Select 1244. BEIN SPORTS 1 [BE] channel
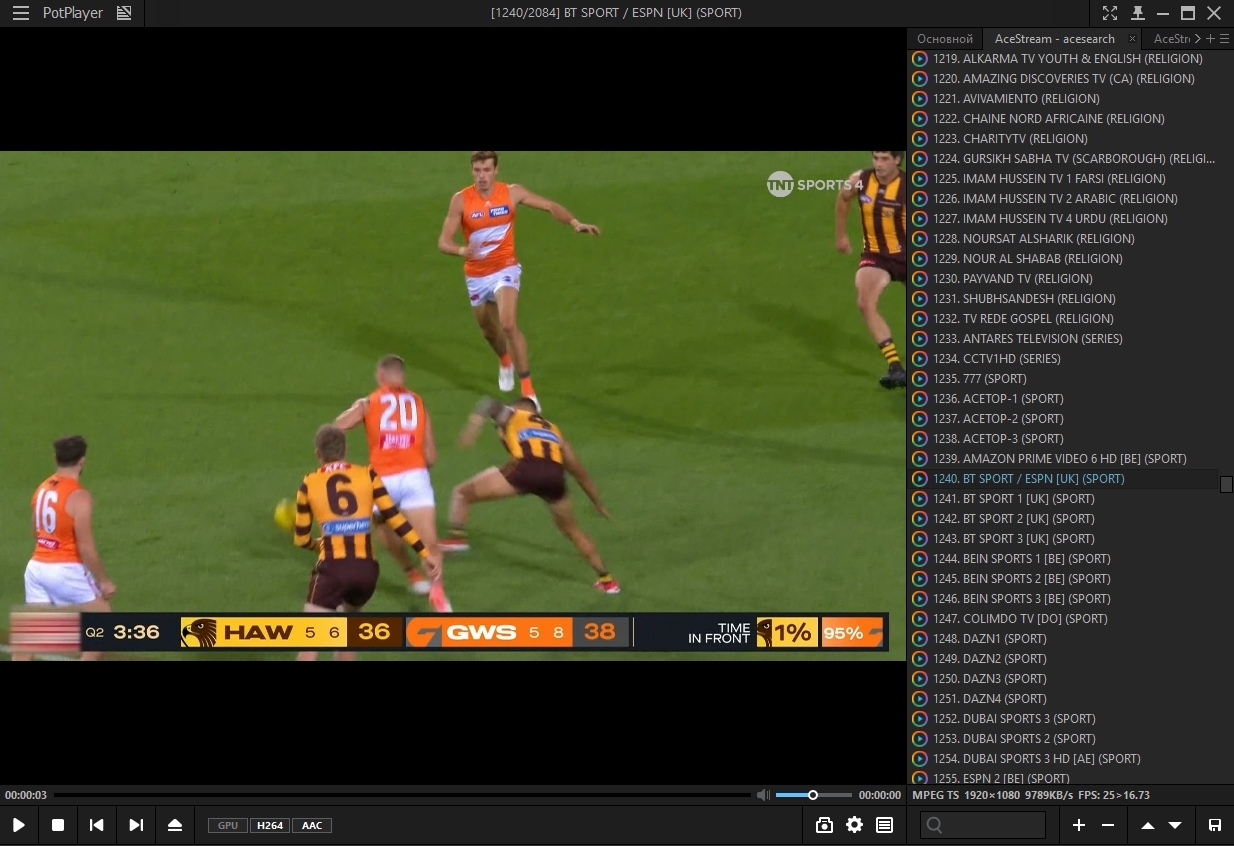 1064,559
